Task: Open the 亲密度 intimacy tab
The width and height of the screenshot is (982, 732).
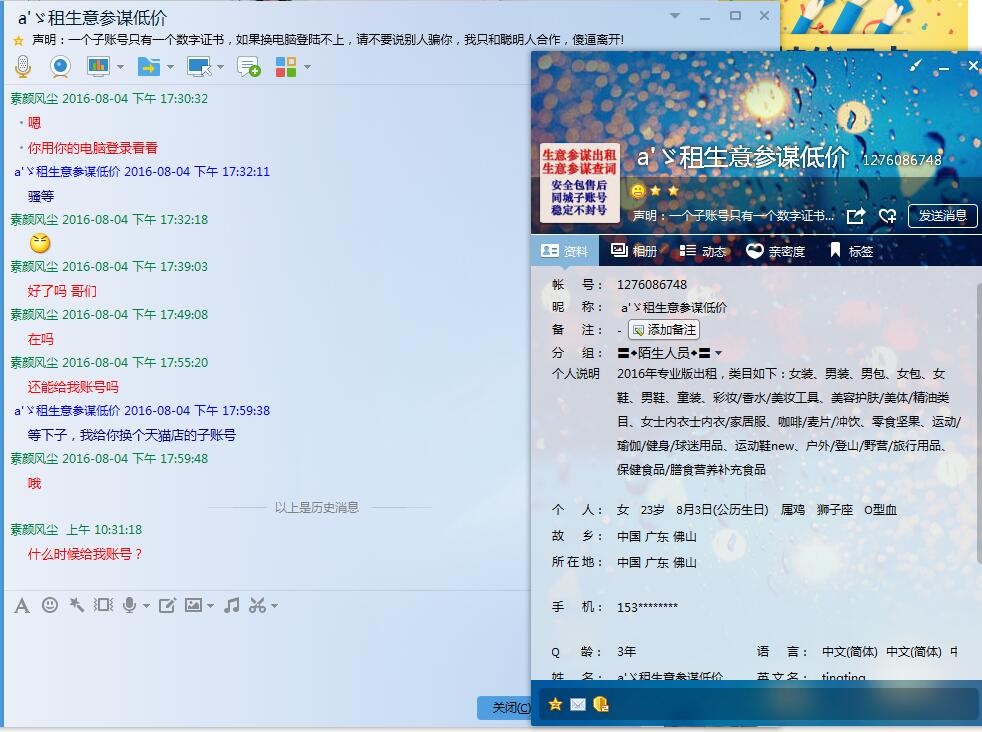Action: point(775,251)
